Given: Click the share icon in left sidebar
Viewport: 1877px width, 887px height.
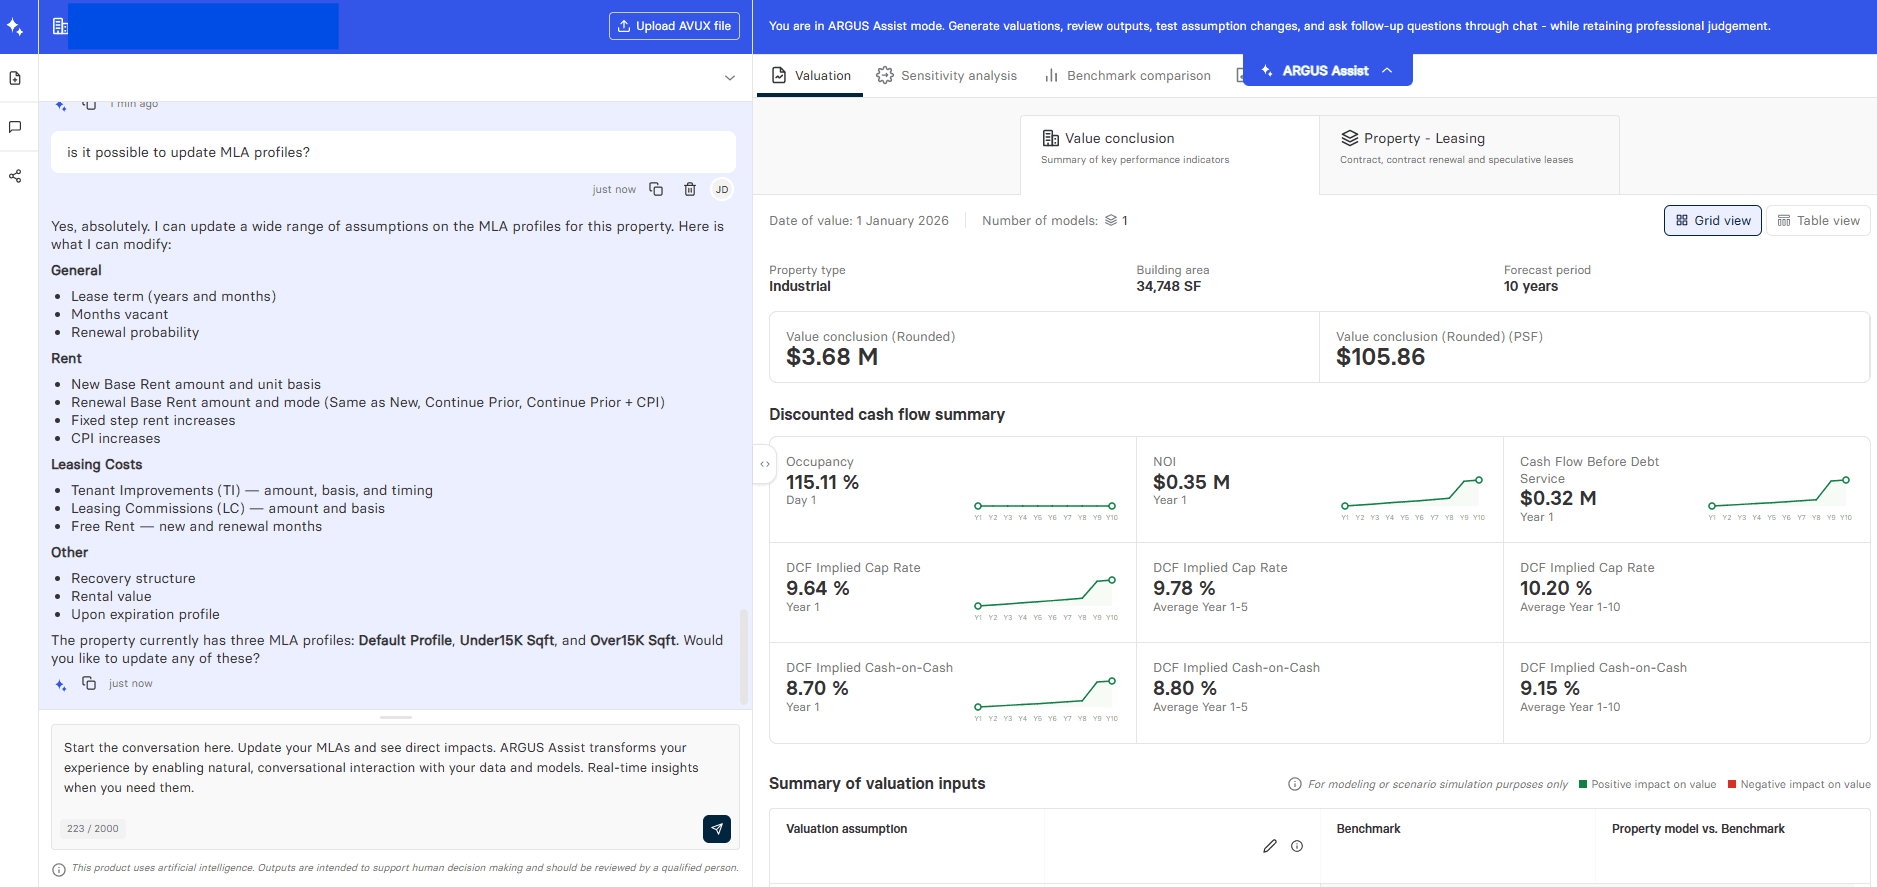Looking at the screenshot, I should coord(15,176).
